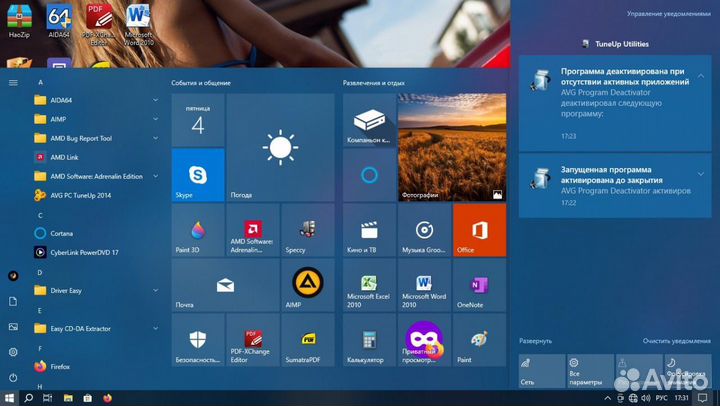Image resolution: width=720 pixels, height=406 pixels.
Task: Open Documents from Start sidebar
Action: pyautogui.click(x=13, y=301)
